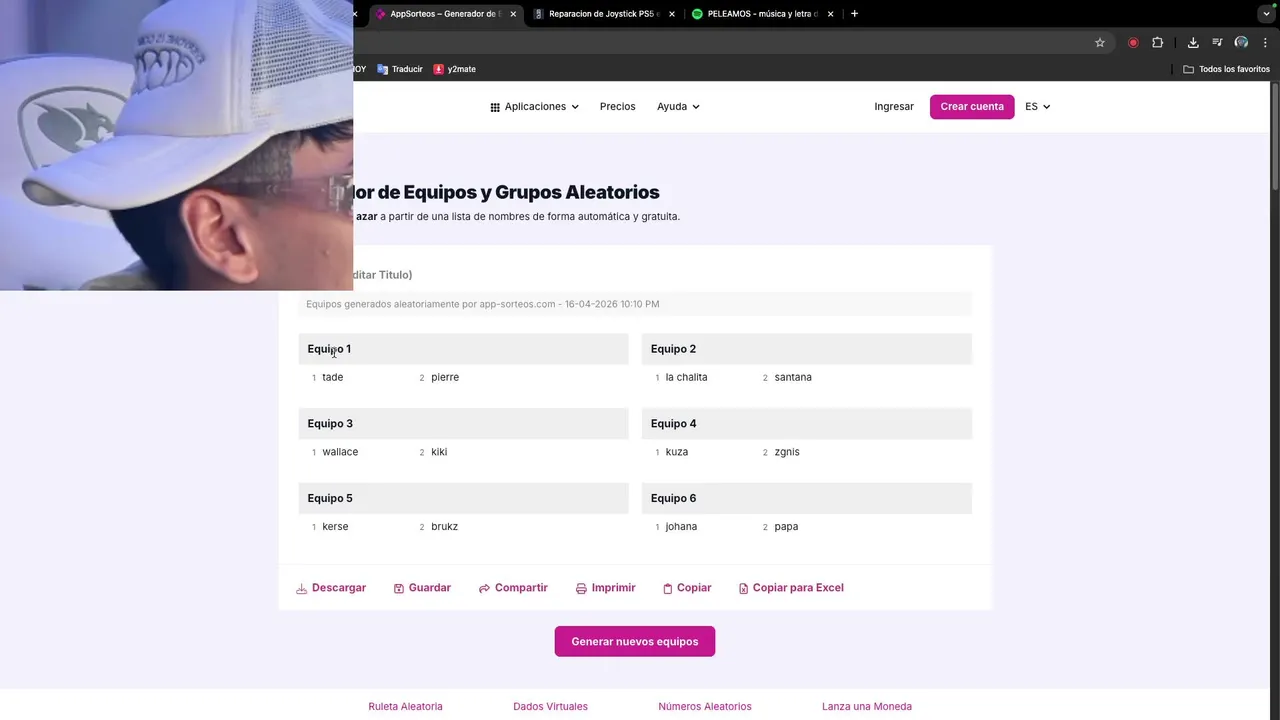Click Generar nuevos equipos button

click(x=635, y=641)
